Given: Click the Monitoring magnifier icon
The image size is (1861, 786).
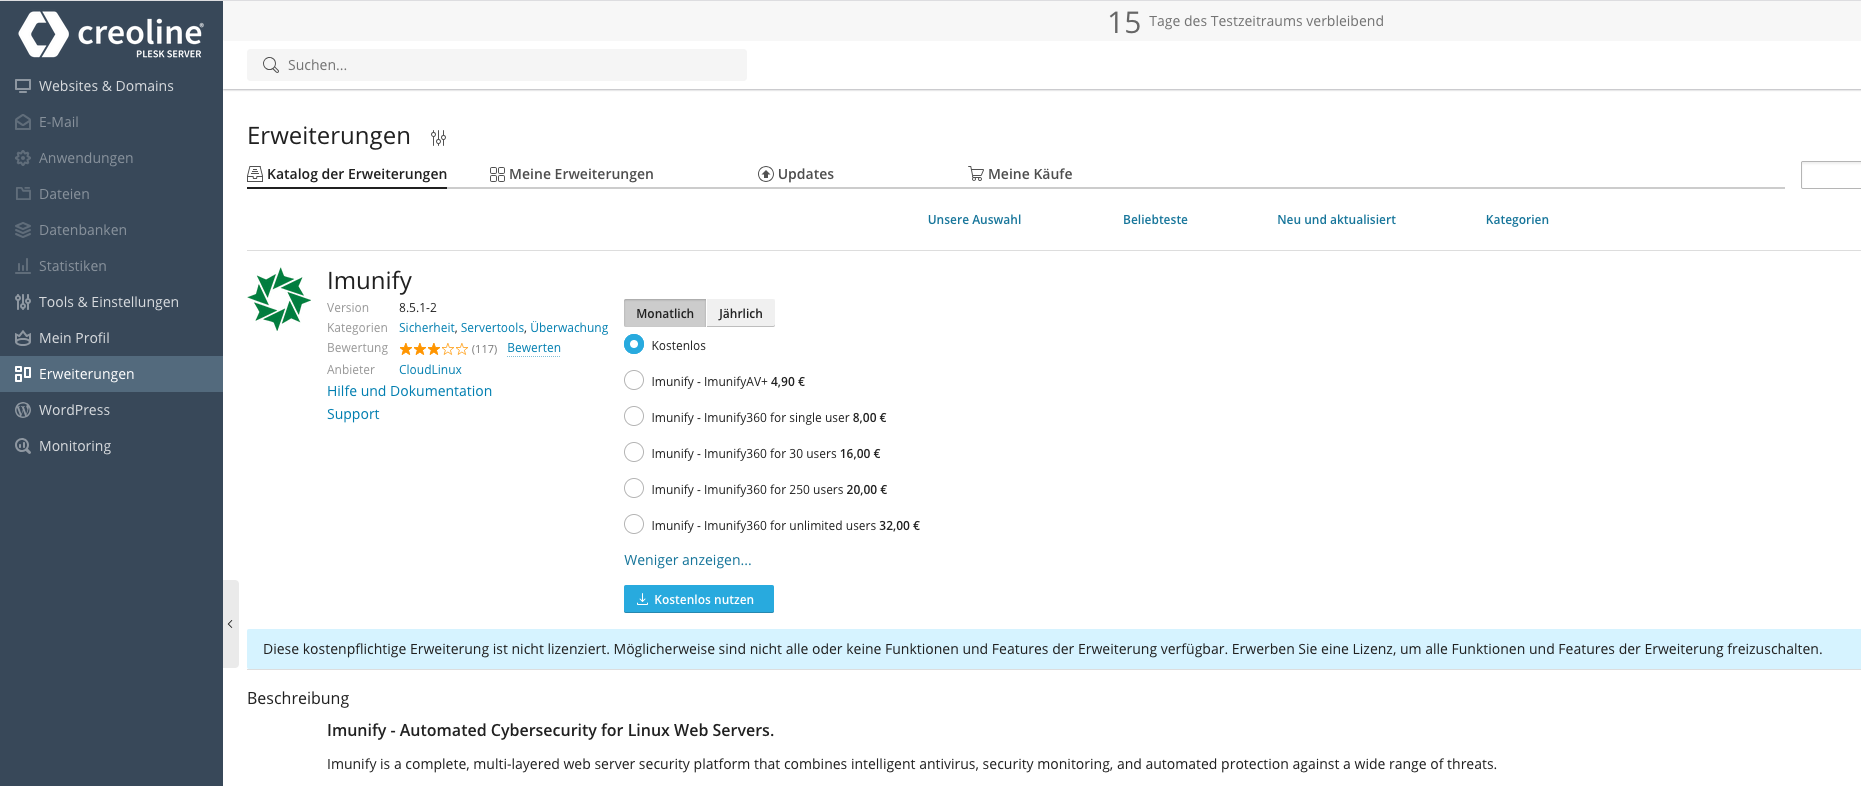Looking at the screenshot, I should [x=23, y=446].
